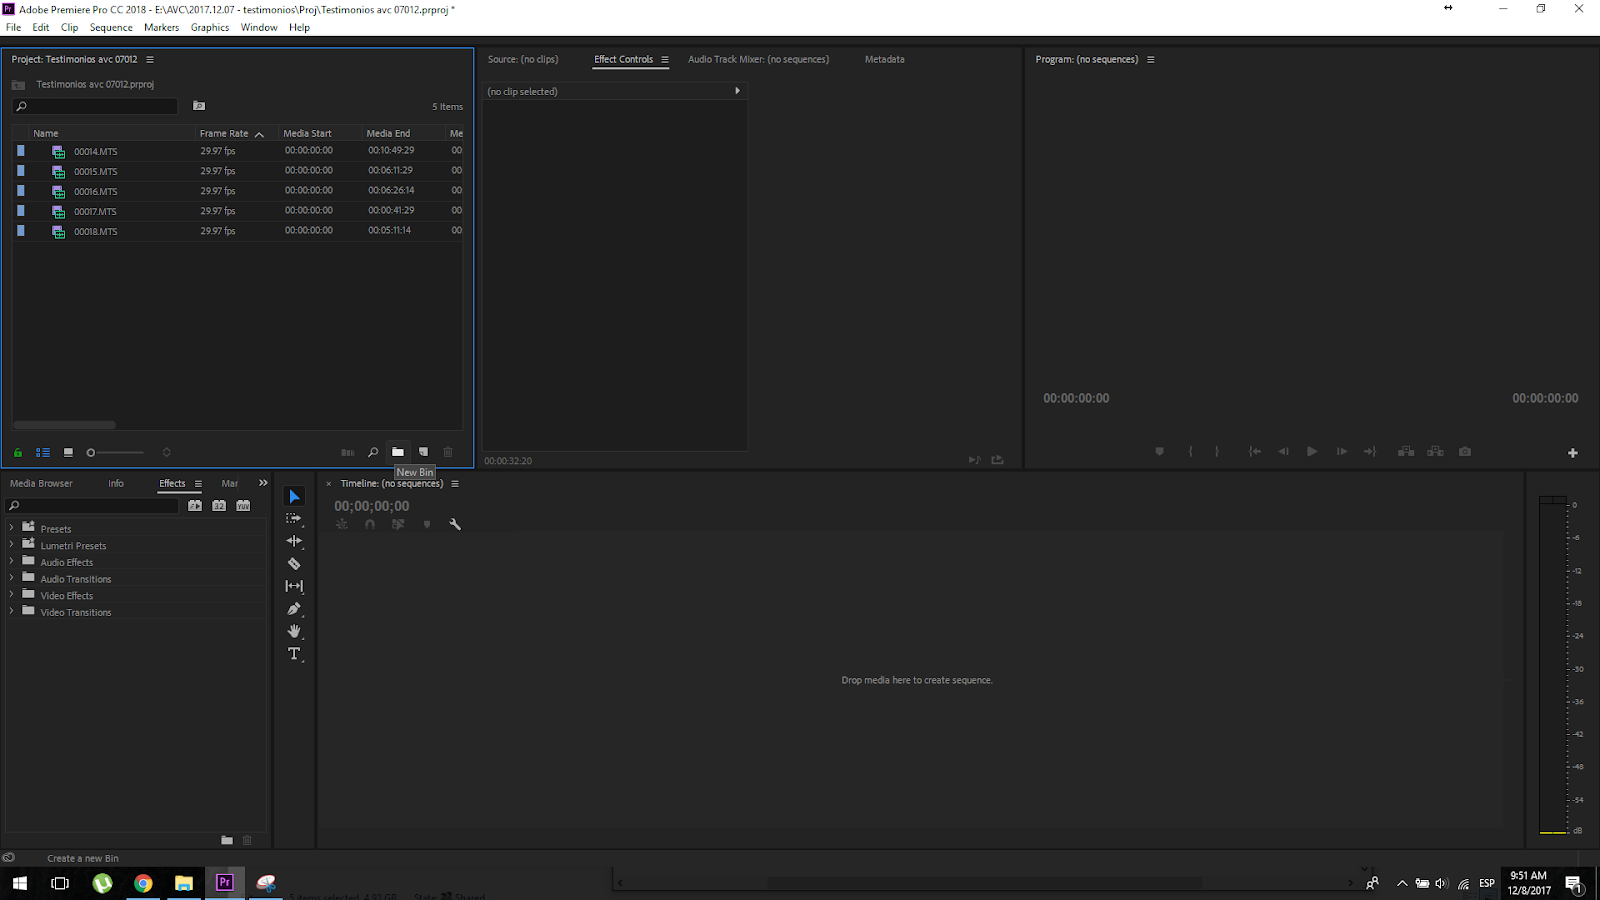The width and height of the screenshot is (1600, 900).
Task: Toggle nest sequence insert mode icon
Action: coord(342,524)
